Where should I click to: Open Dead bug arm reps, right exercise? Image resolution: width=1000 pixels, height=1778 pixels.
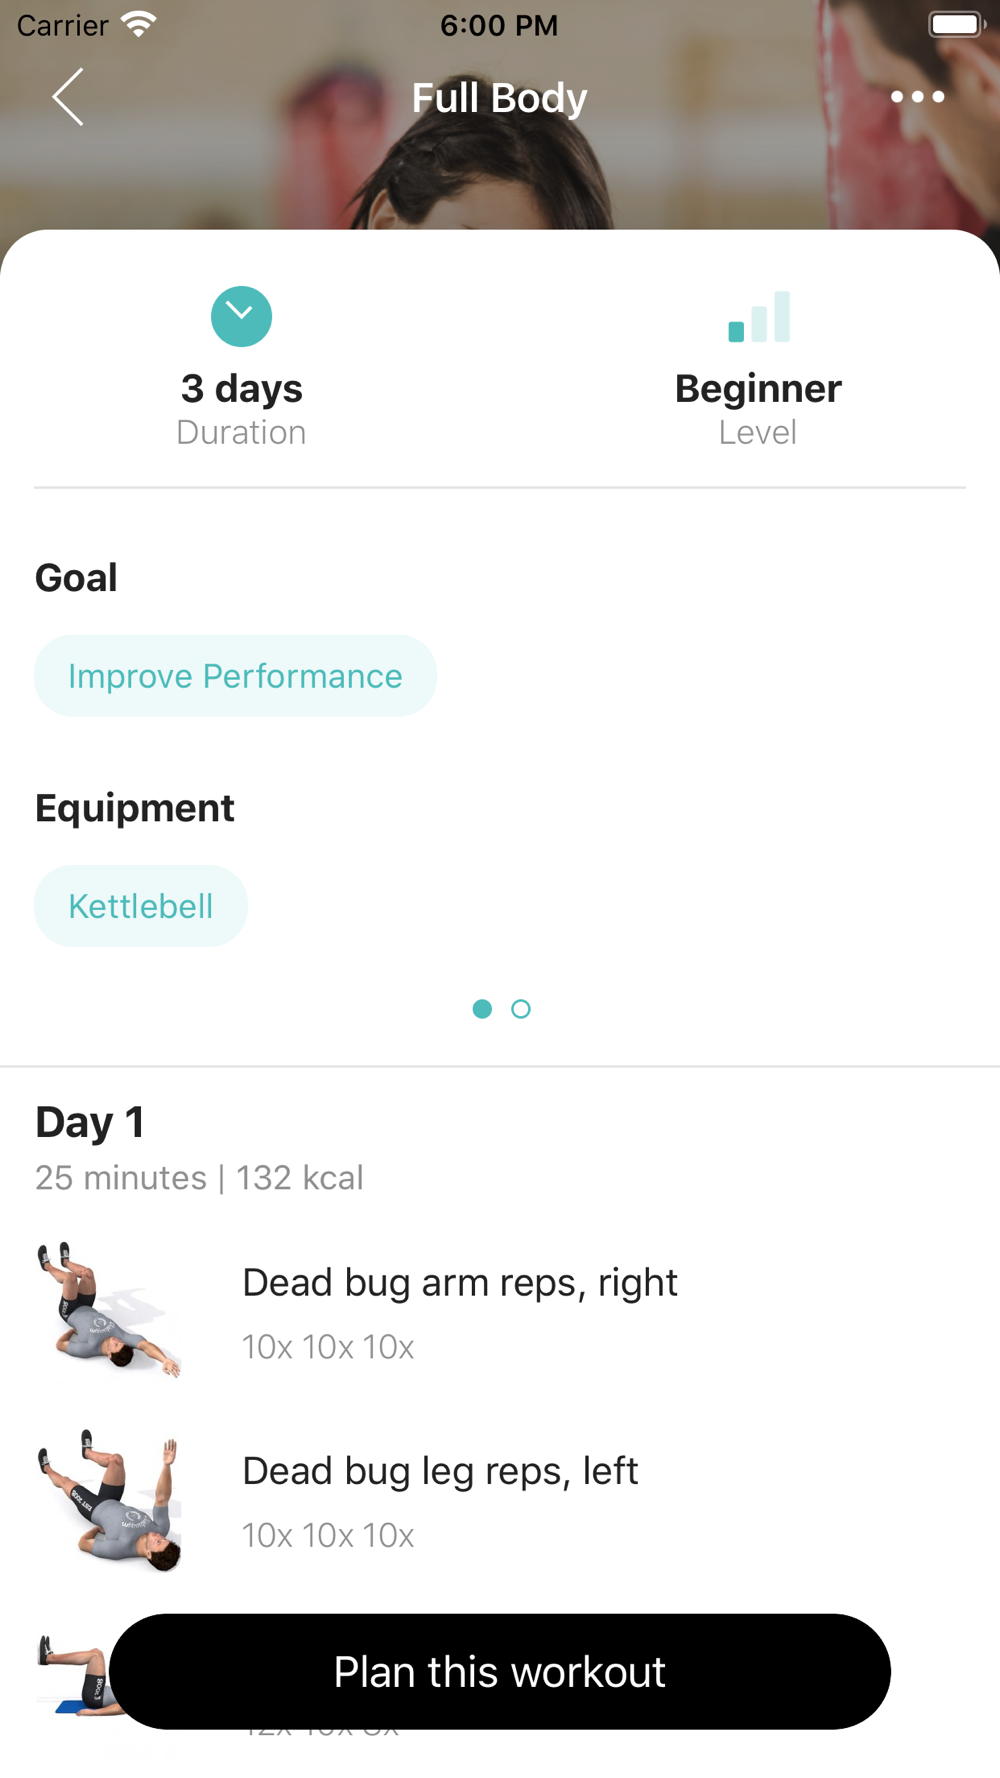point(500,1311)
